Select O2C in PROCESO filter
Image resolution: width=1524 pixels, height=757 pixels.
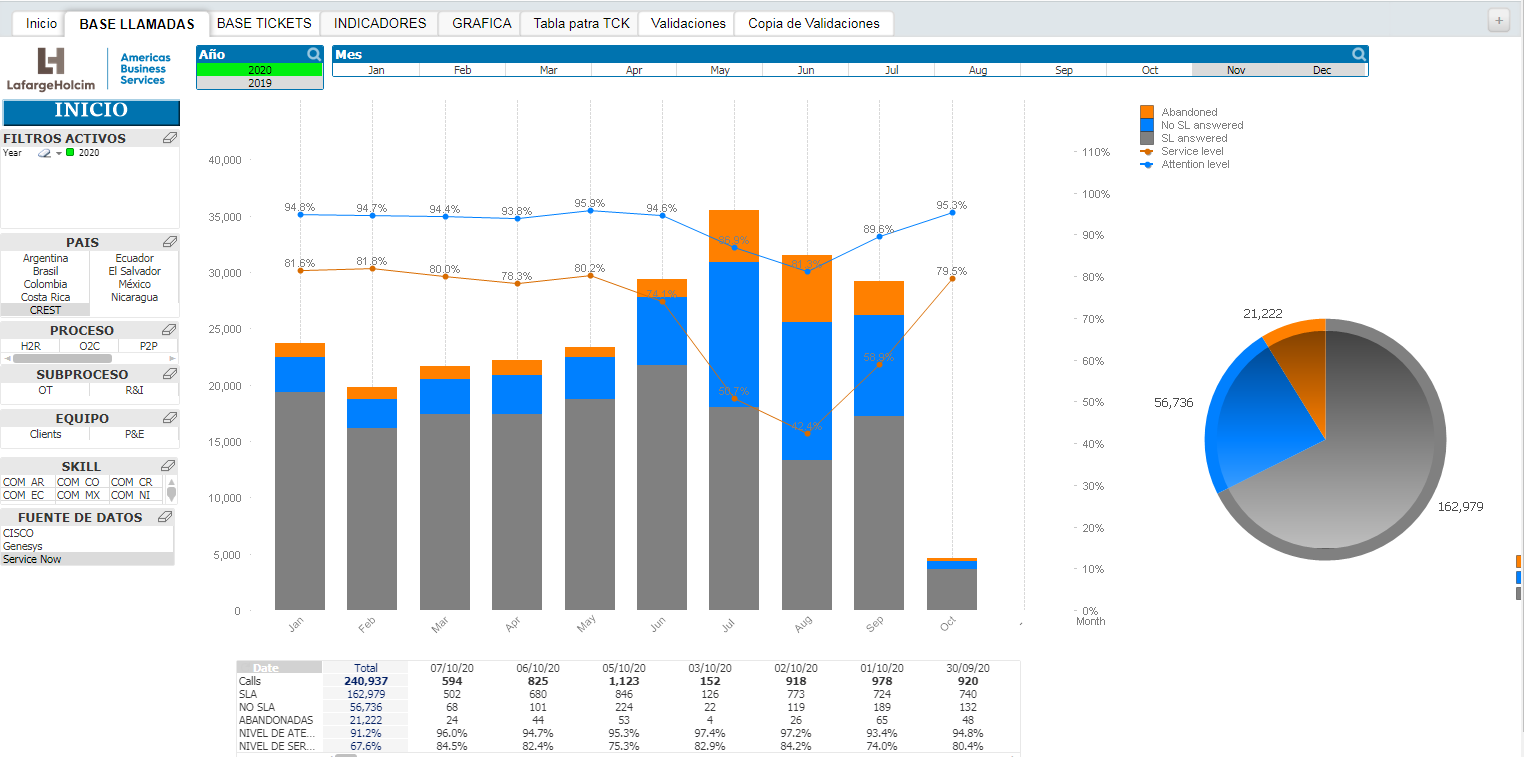click(x=89, y=346)
